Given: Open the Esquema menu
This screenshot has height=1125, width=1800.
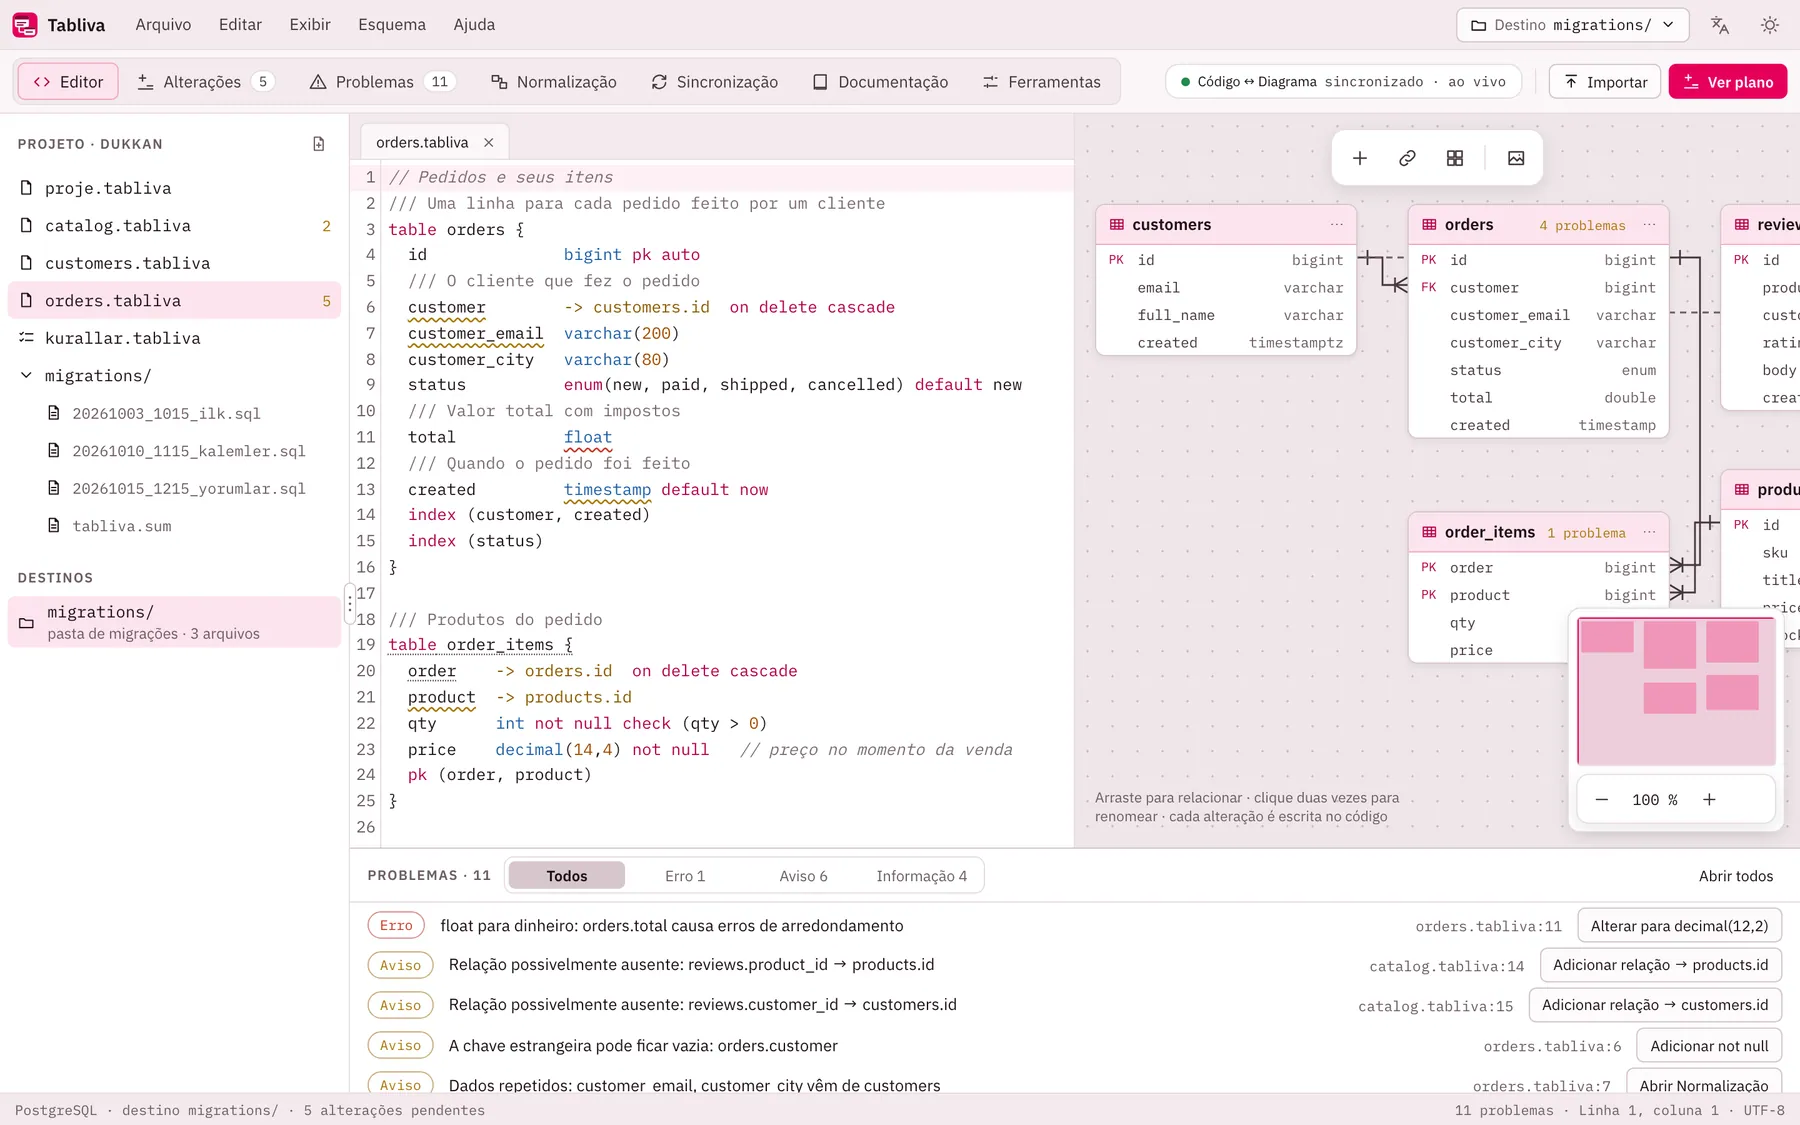Looking at the screenshot, I should (392, 25).
